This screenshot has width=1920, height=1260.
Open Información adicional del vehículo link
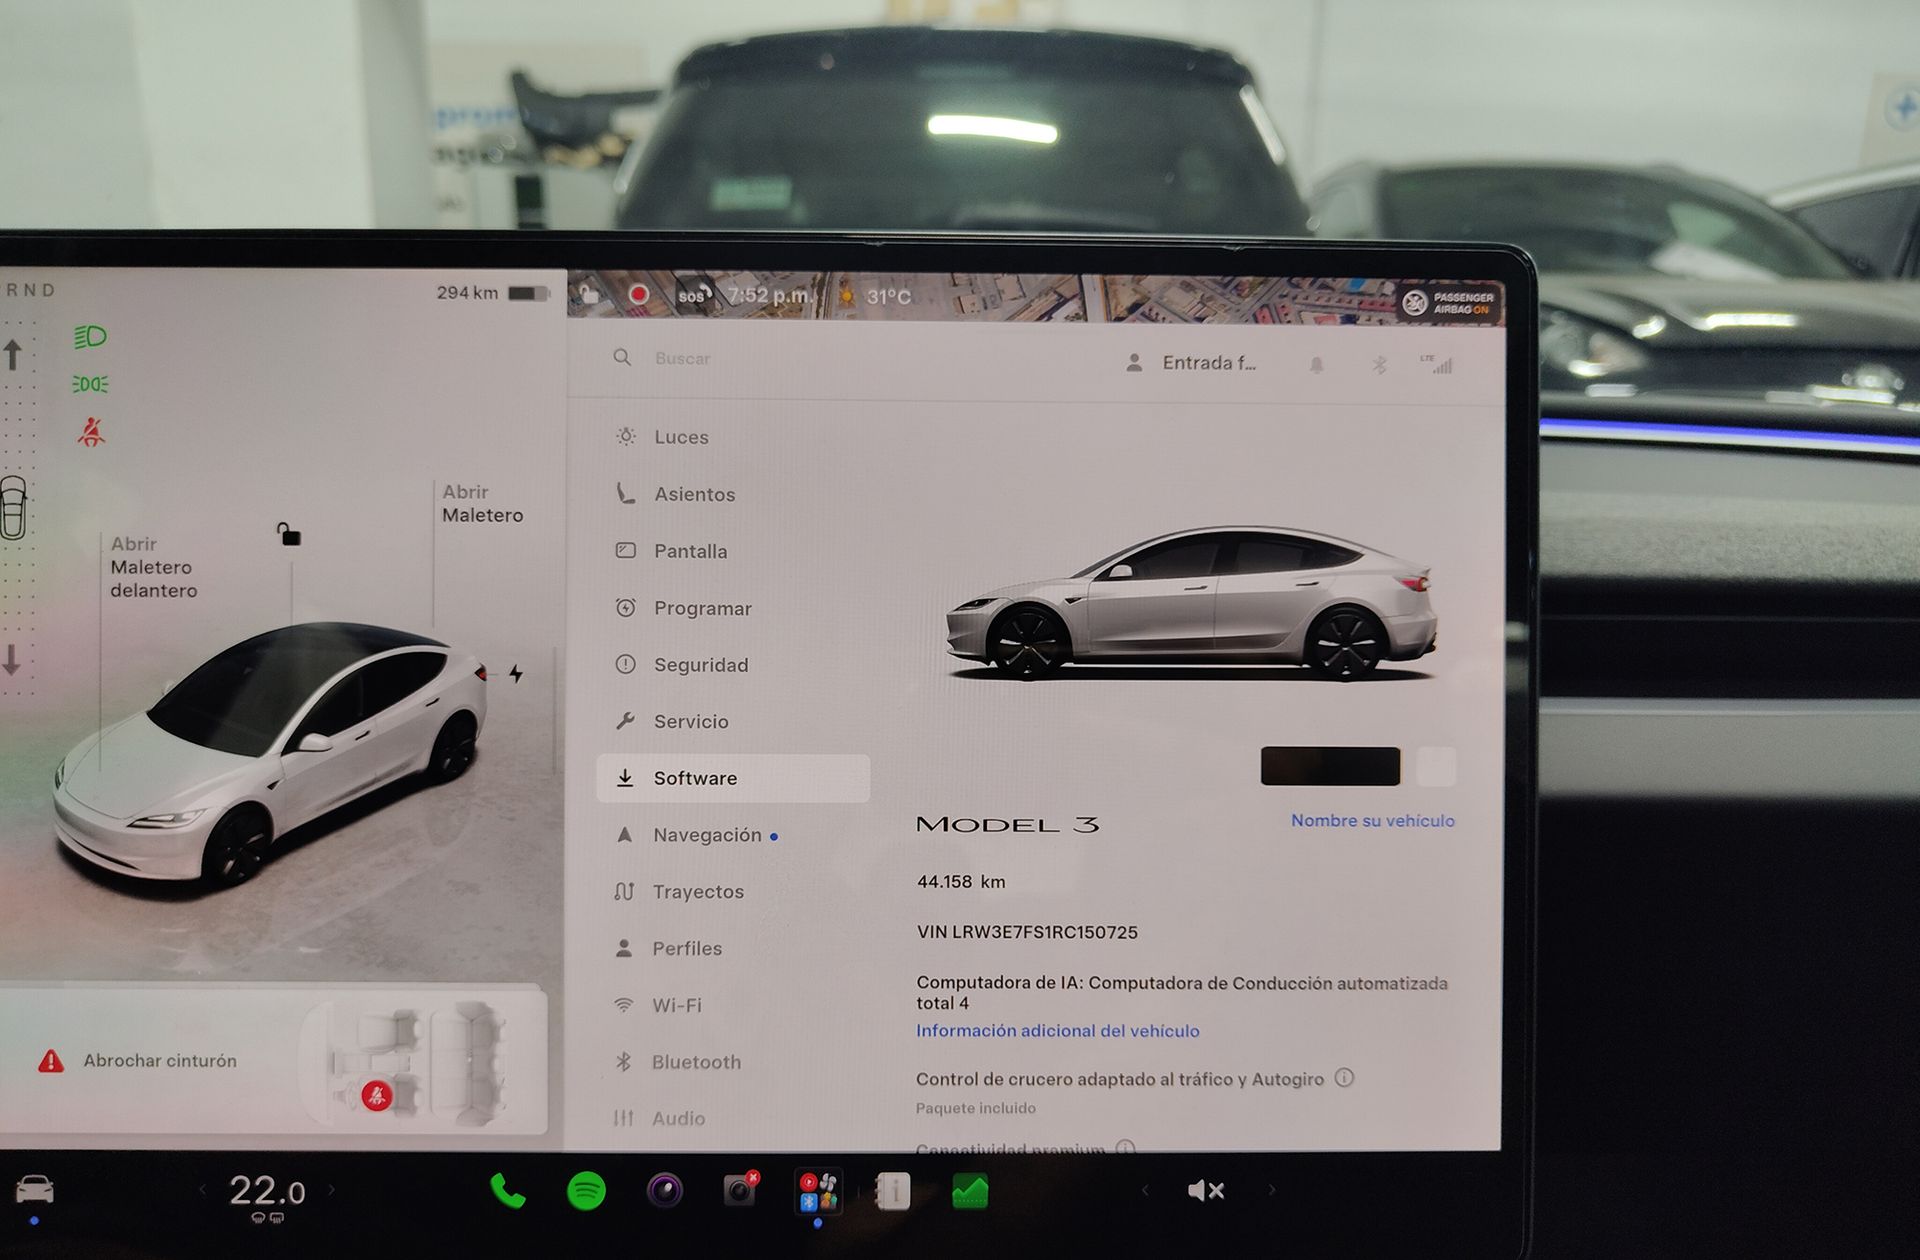[1057, 1031]
